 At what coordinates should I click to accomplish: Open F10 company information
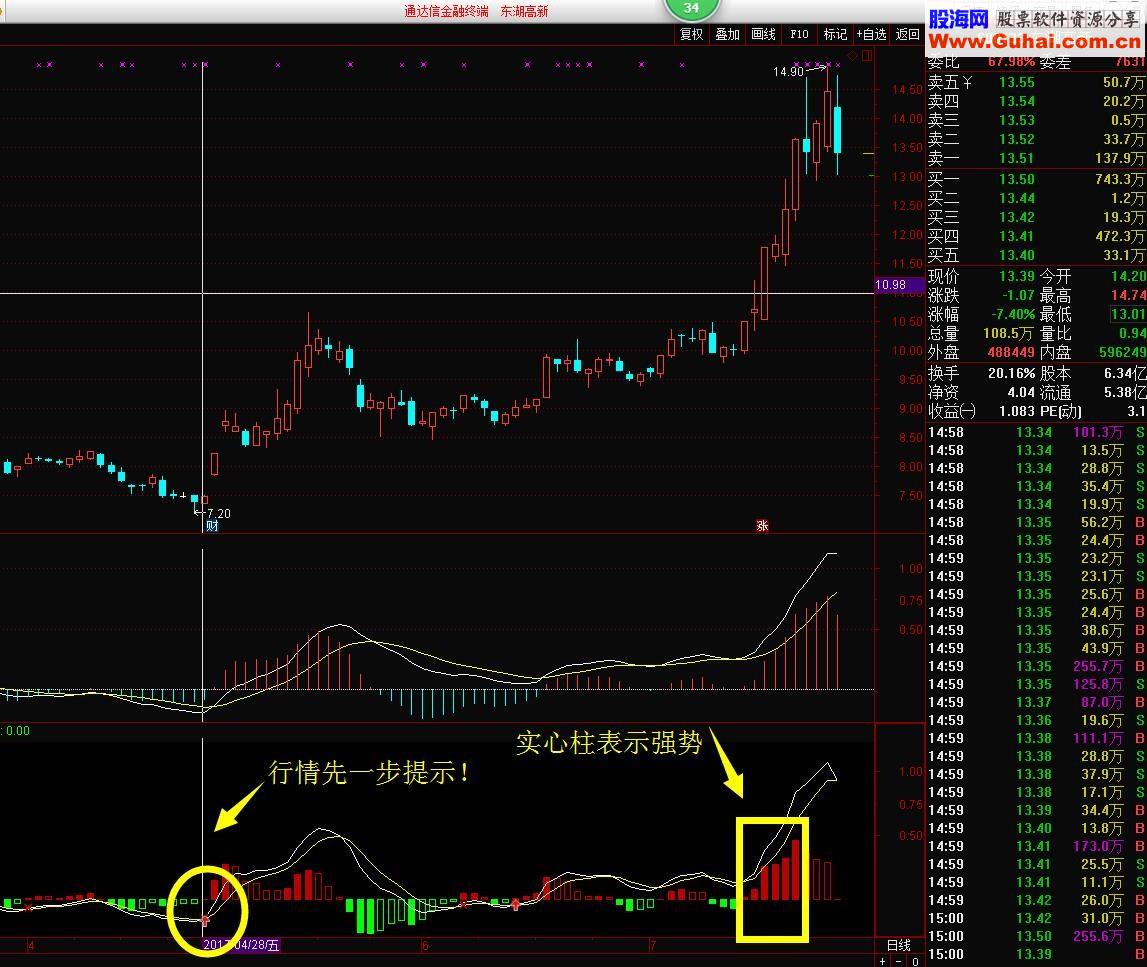point(799,34)
